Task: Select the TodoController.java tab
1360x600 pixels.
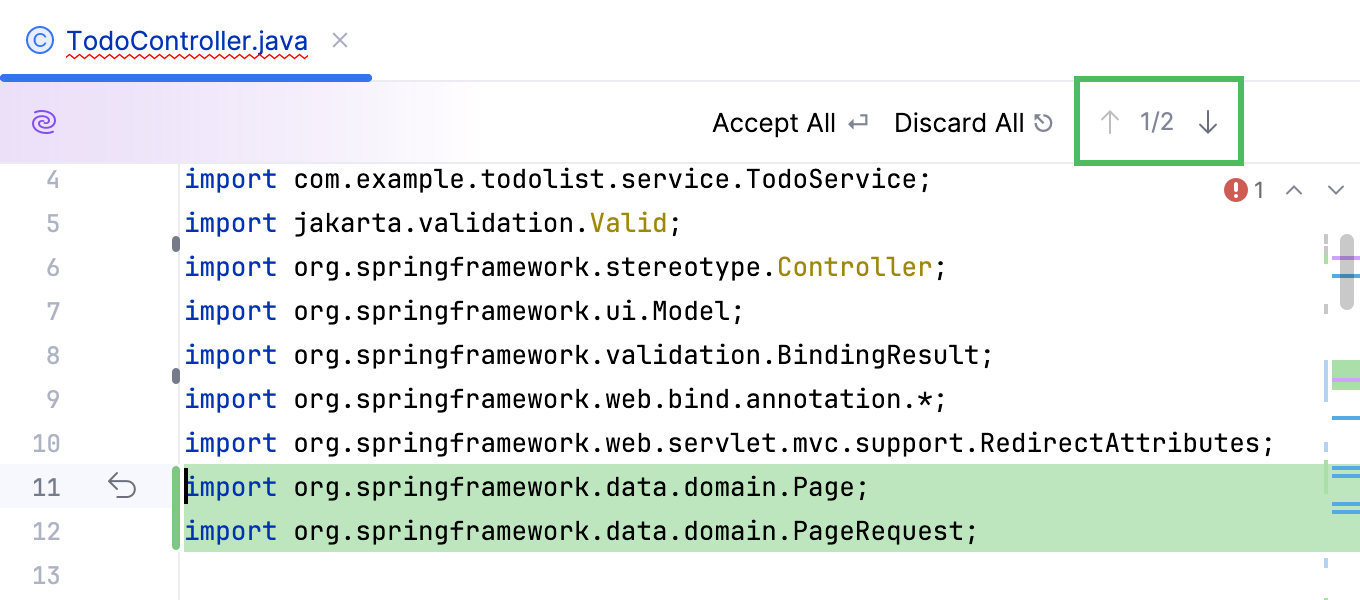Action: pyautogui.click(x=187, y=41)
